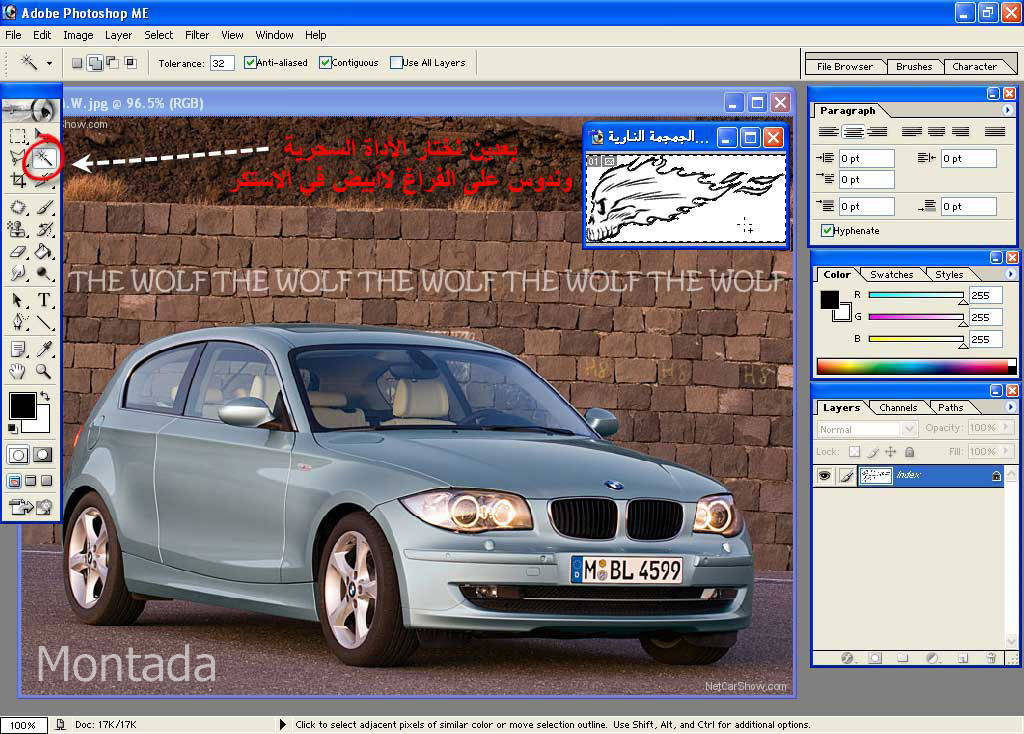1024x734 pixels.
Task: Select the Type tool
Action: [44, 300]
